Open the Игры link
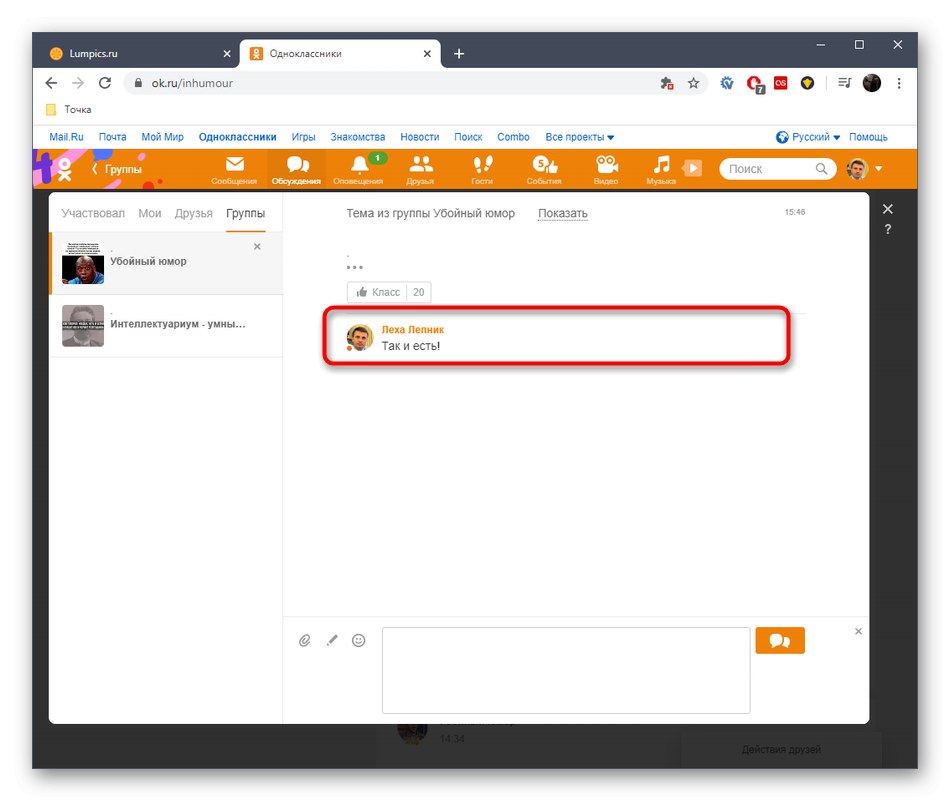Screen dimensions: 950x801 [304, 137]
